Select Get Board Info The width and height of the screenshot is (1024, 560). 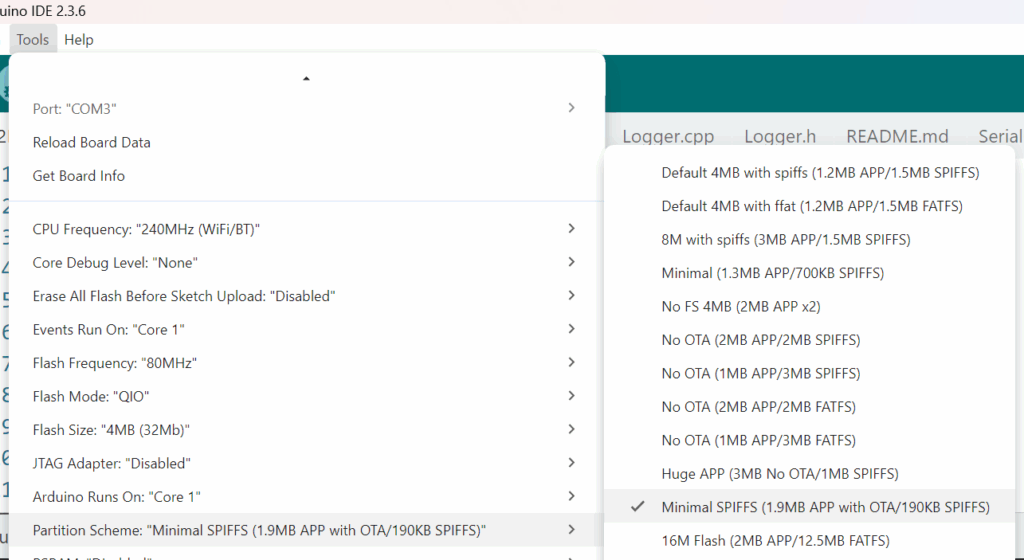tap(79, 176)
